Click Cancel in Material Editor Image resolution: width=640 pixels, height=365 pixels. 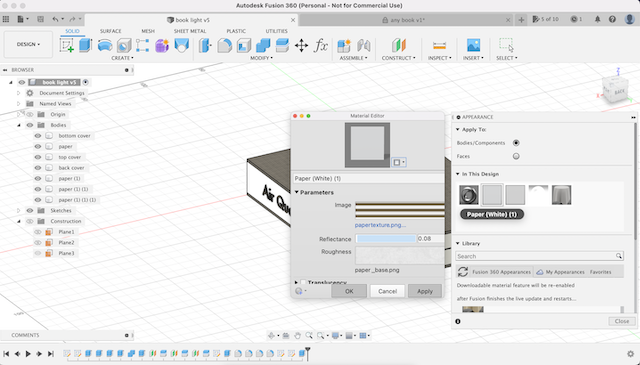click(387, 291)
